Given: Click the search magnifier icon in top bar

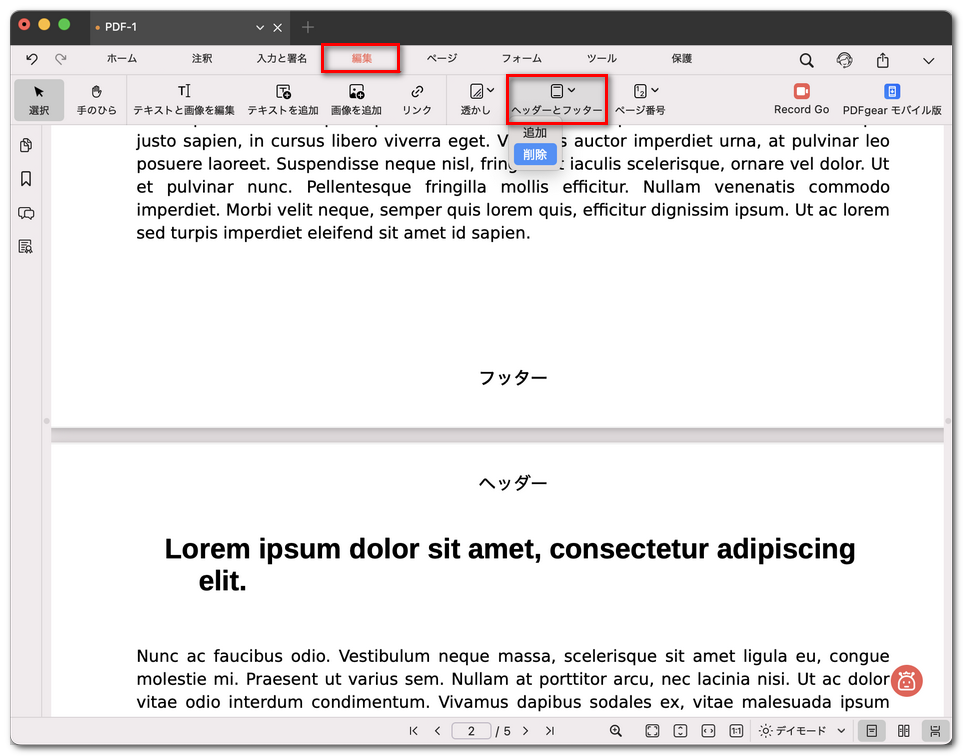Looking at the screenshot, I should coord(806,60).
